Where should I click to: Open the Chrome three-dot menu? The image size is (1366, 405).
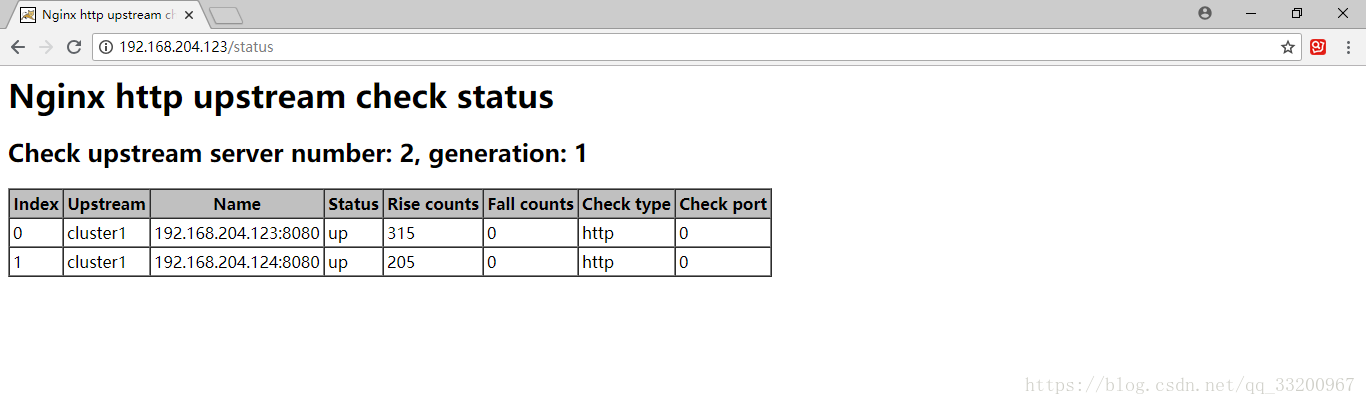point(1348,47)
